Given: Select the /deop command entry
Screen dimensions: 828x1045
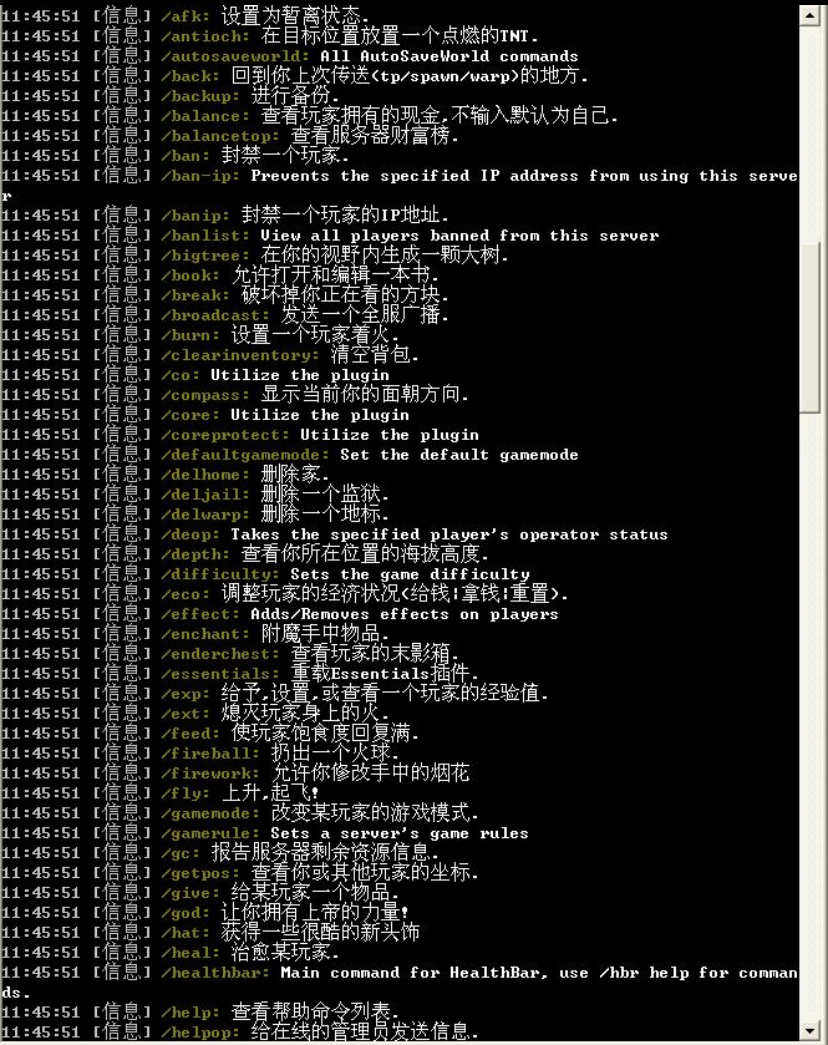Looking at the screenshot, I should coord(334,534).
